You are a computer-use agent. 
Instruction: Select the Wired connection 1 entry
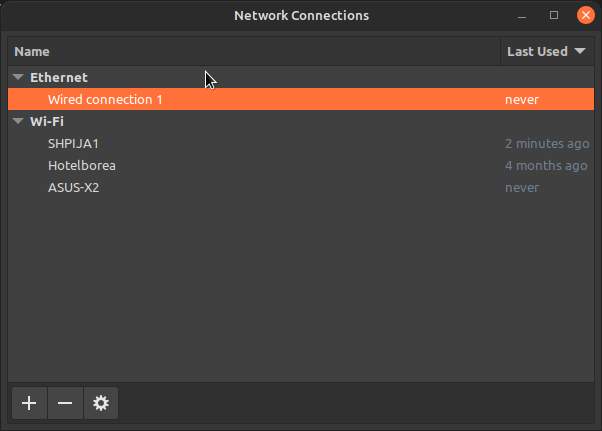[301, 99]
